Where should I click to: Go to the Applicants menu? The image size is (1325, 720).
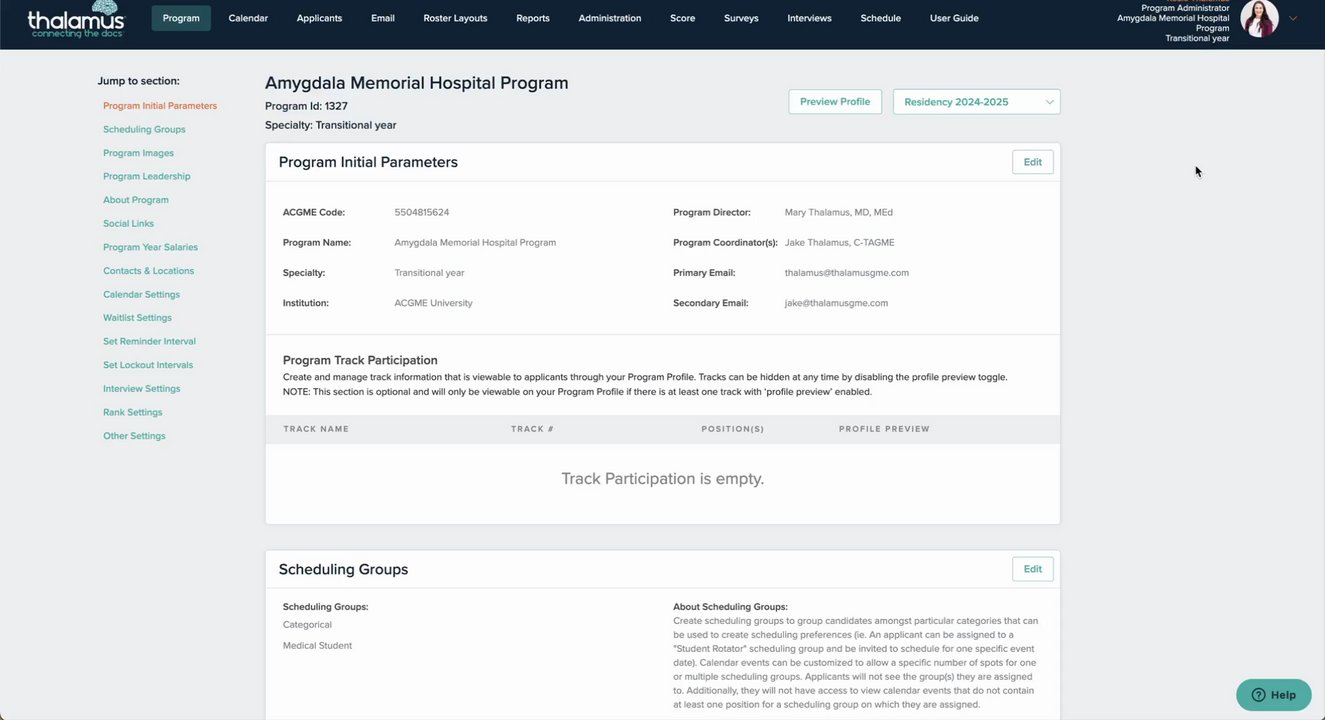(x=319, y=18)
